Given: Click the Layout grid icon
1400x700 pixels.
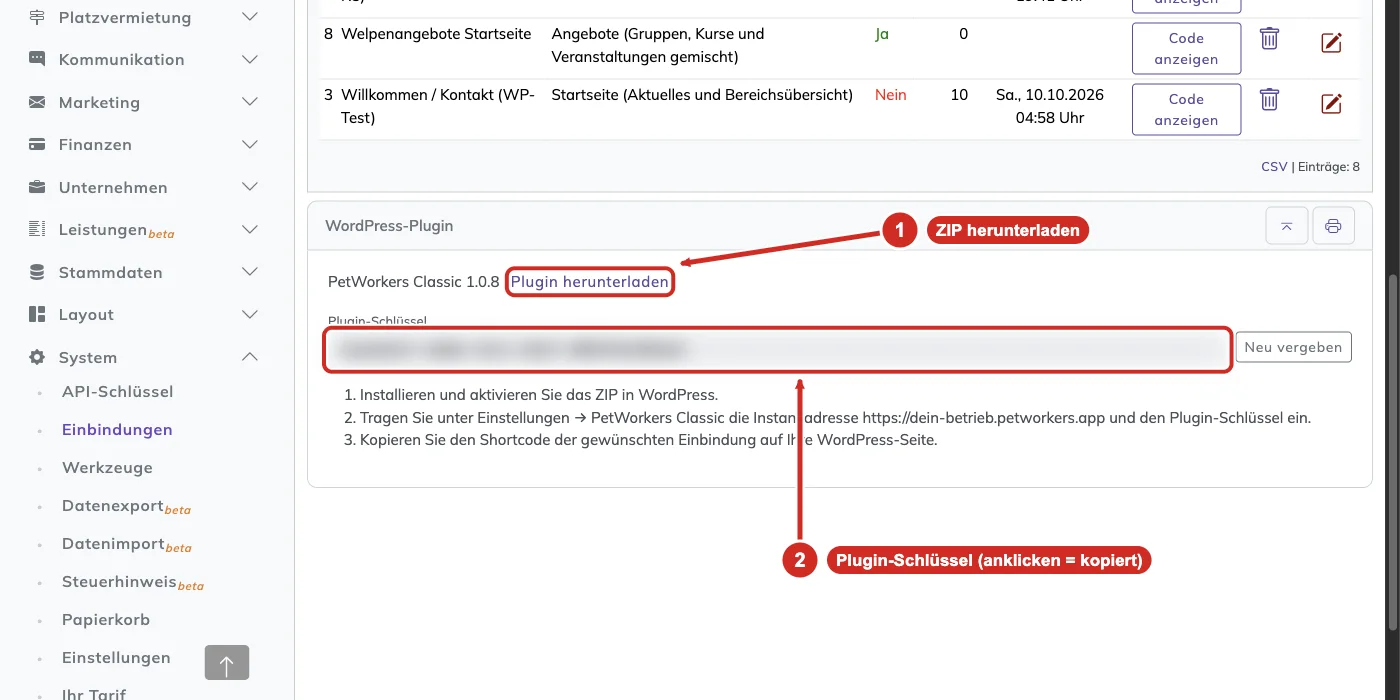Looking at the screenshot, I should pos(37,314).
